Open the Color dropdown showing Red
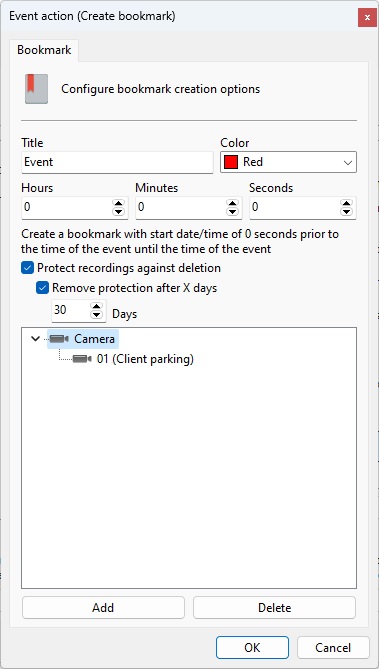The height and width of the screenshot is (669, 379). point(289,162)
